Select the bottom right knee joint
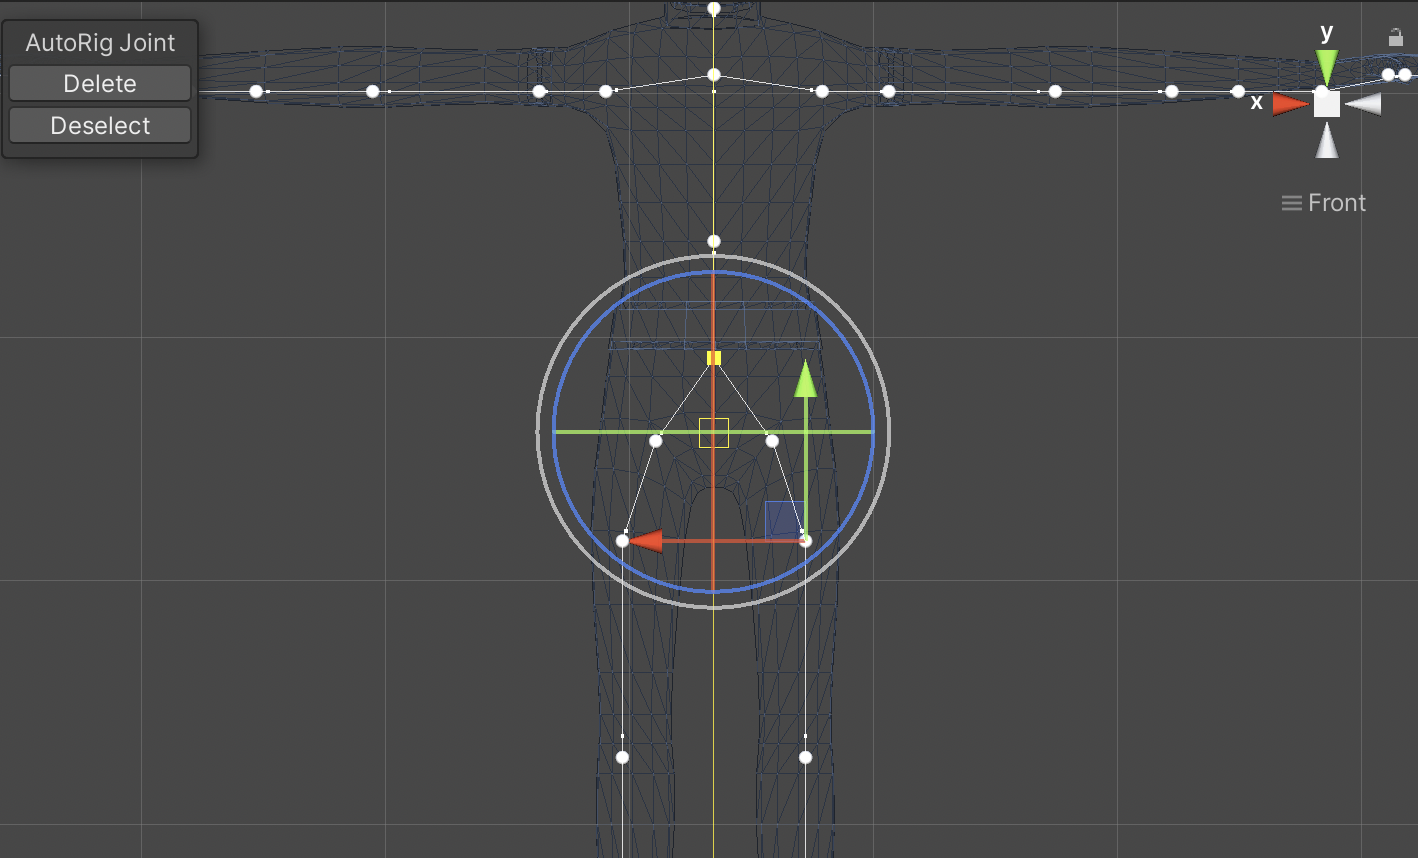Screen dimensions: 1418x858 [805, 757]
